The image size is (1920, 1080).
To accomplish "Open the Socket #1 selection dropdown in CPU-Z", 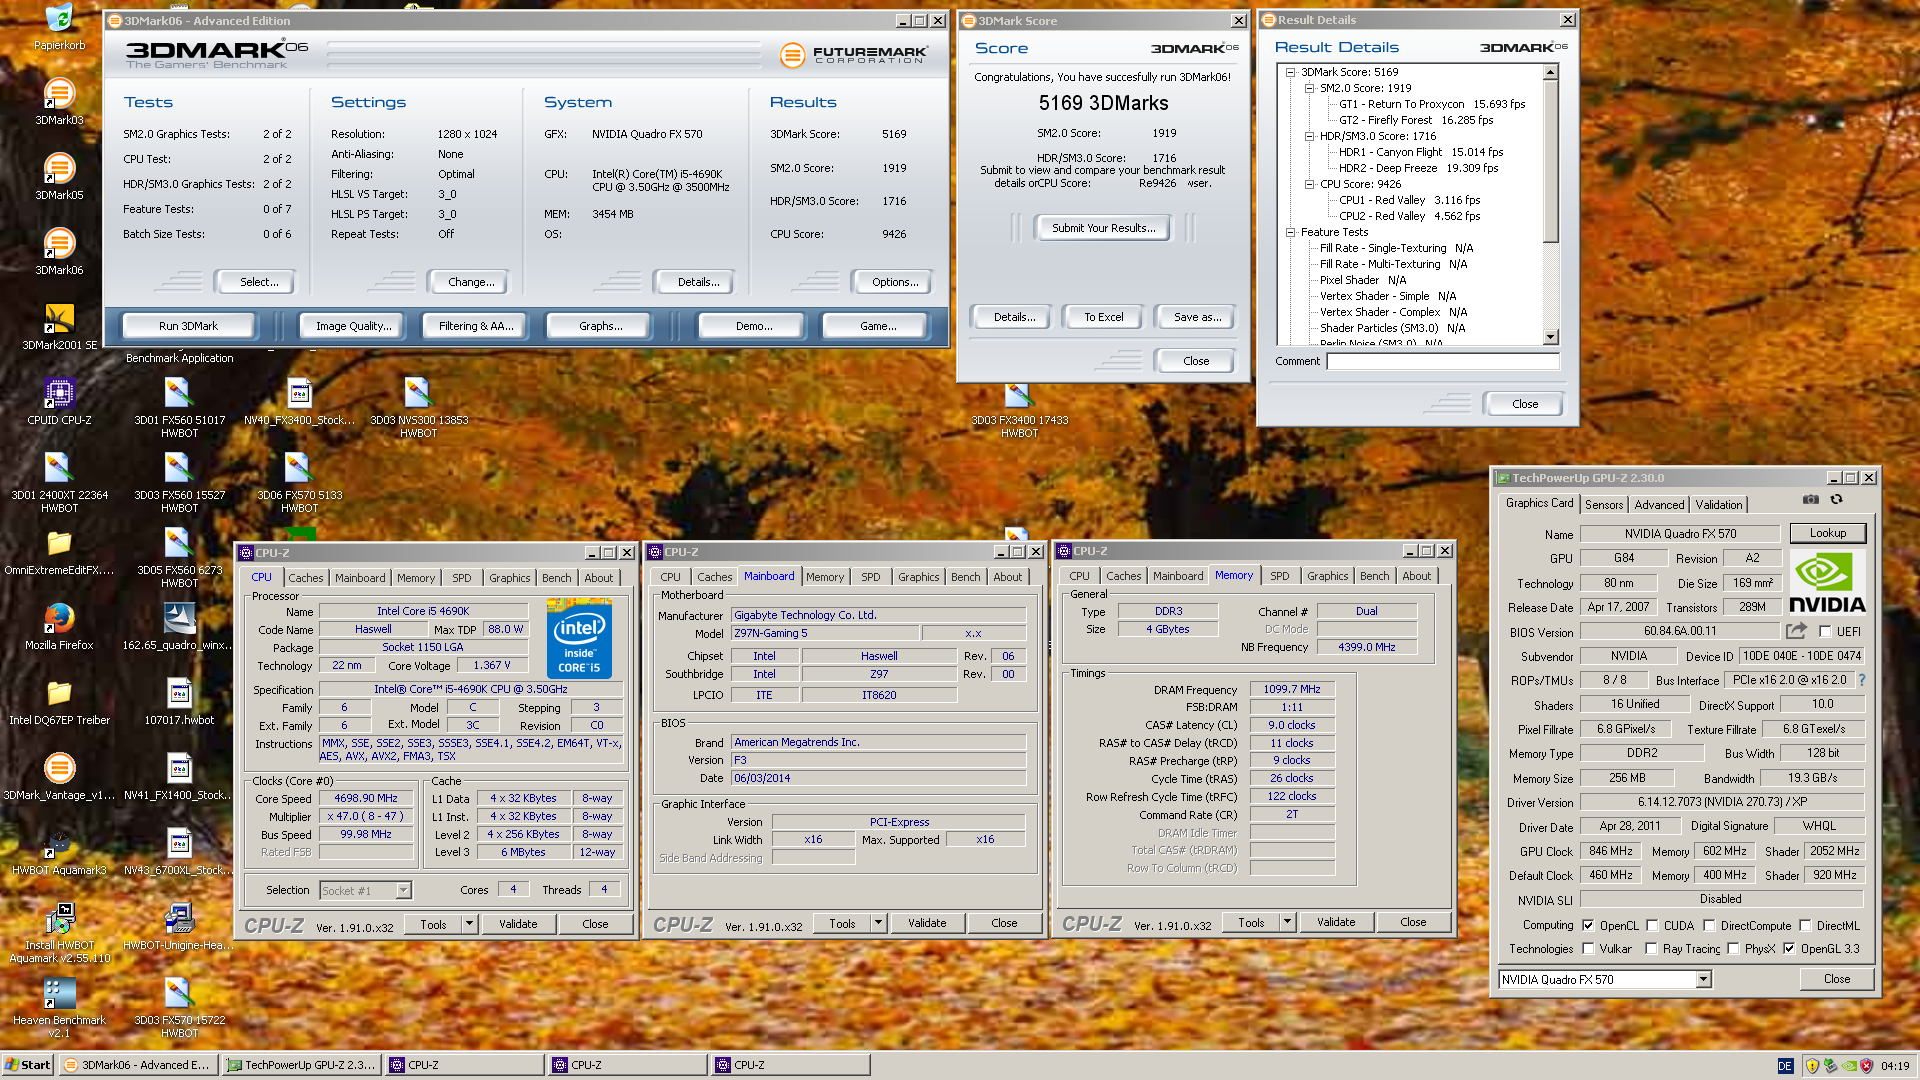I will click(x=403, y=891).
